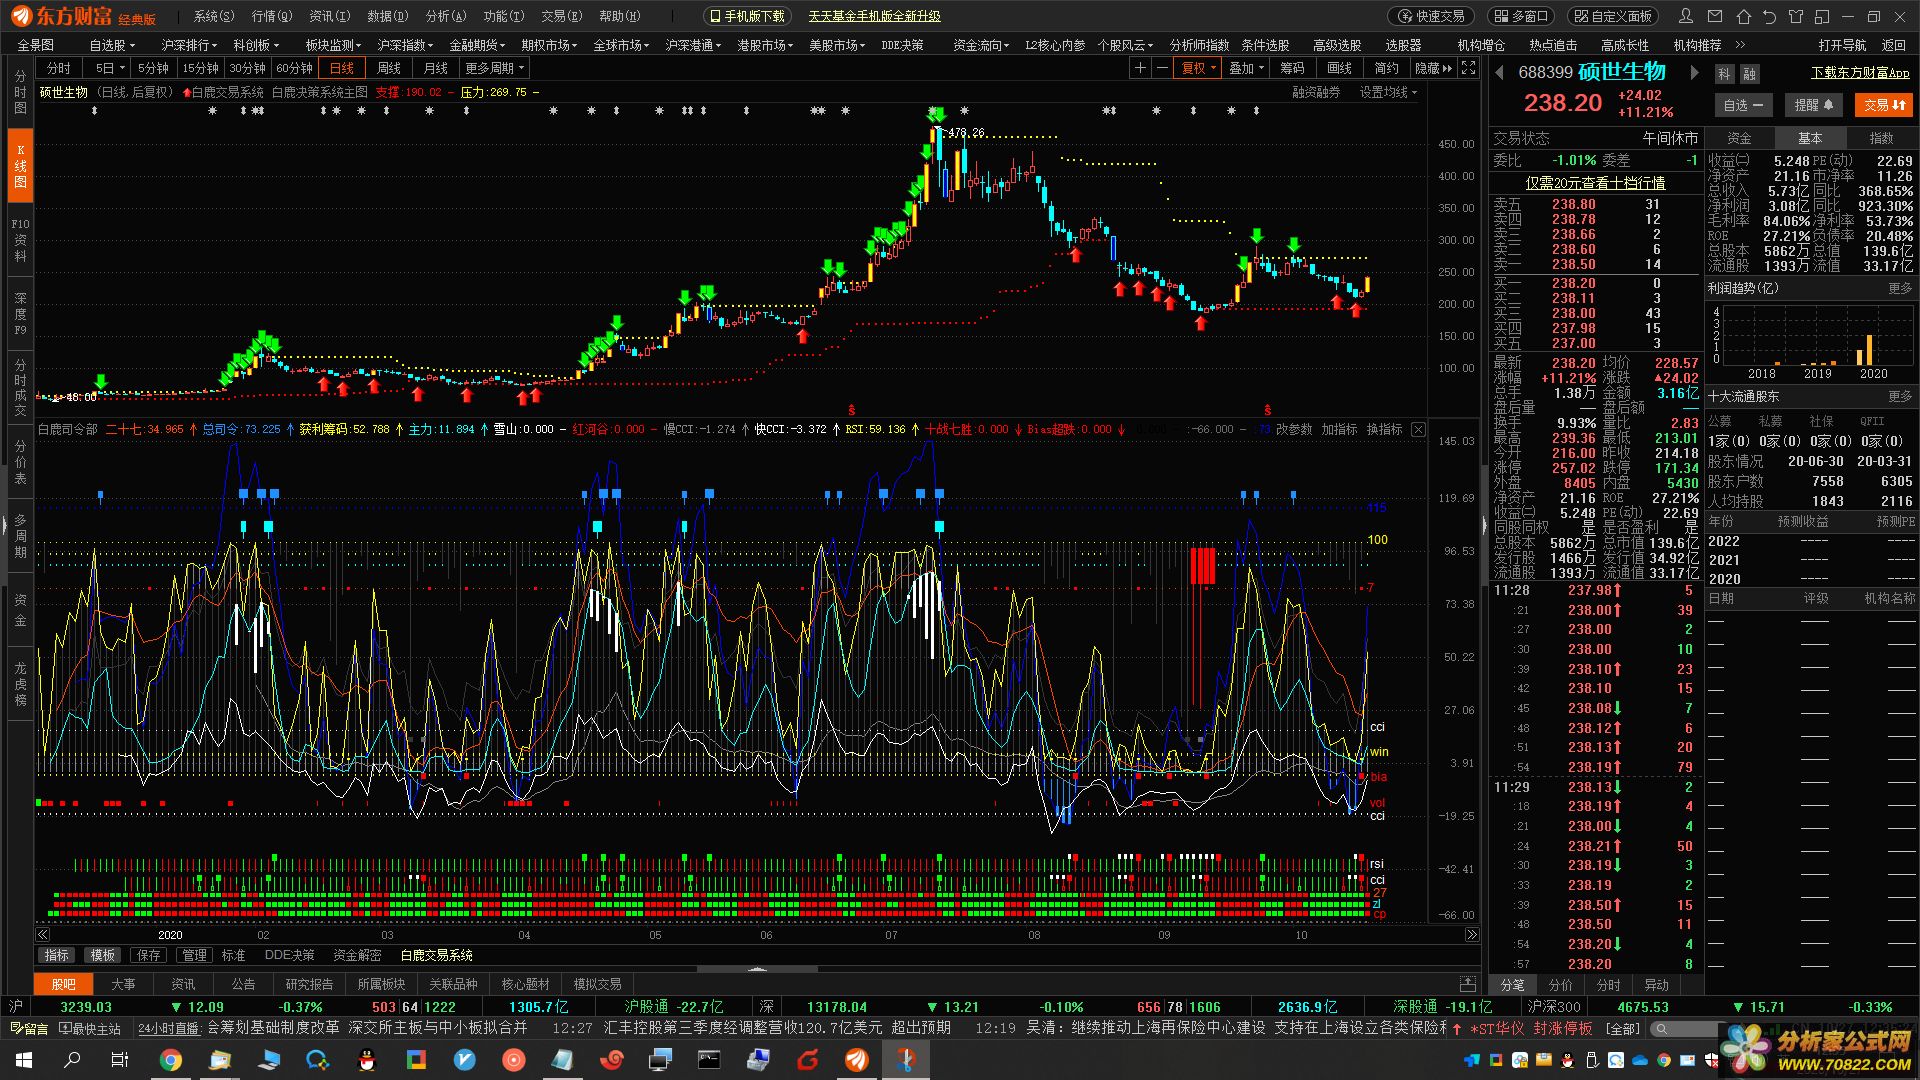Jump timeline to latest with right double-arrow
This screenshot has height=1080, width=1920.
tap(1472, 935)
